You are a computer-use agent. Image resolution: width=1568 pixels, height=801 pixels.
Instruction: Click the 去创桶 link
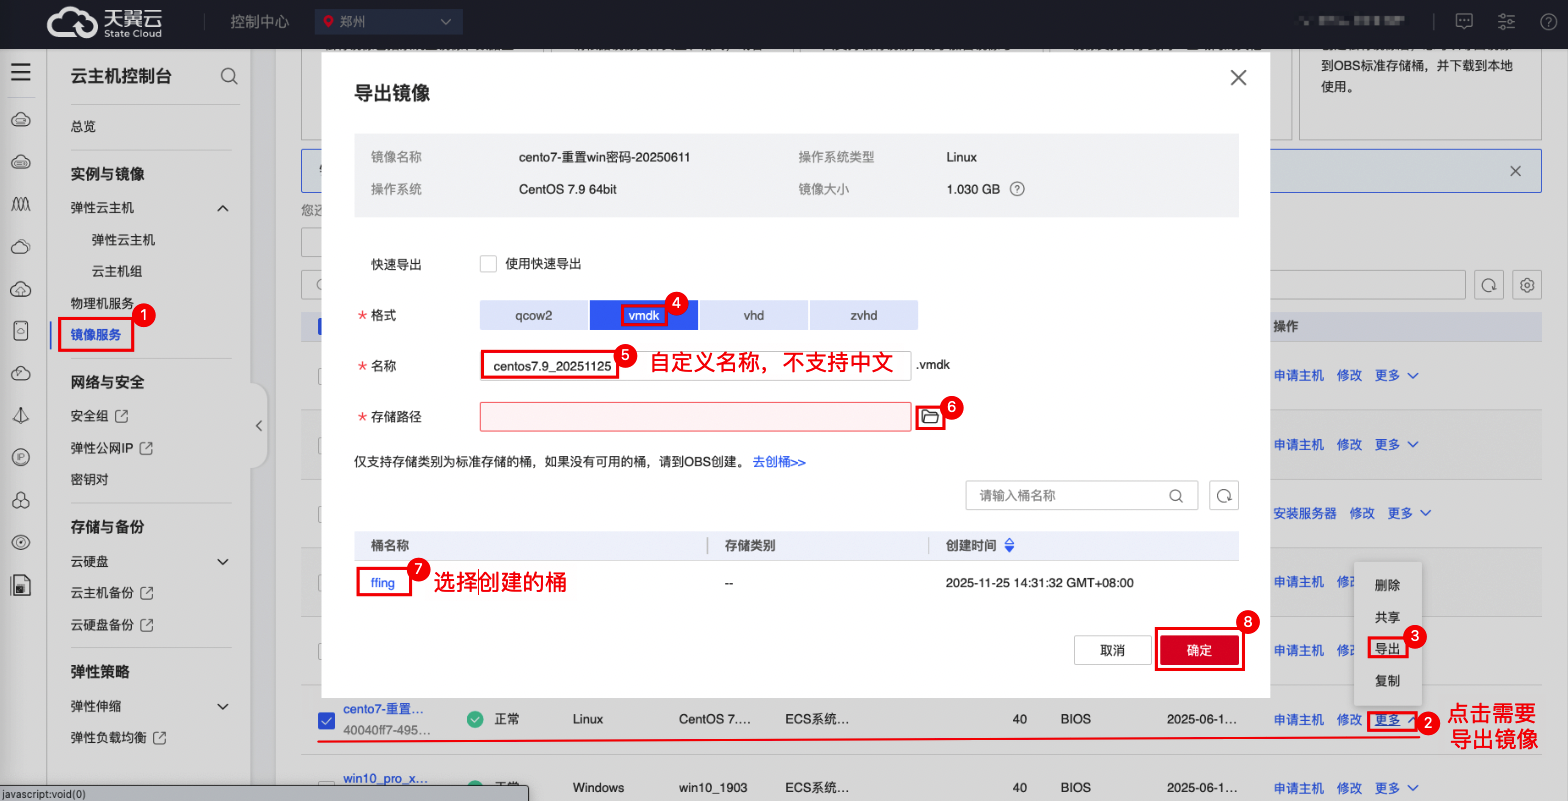(779, 462)
